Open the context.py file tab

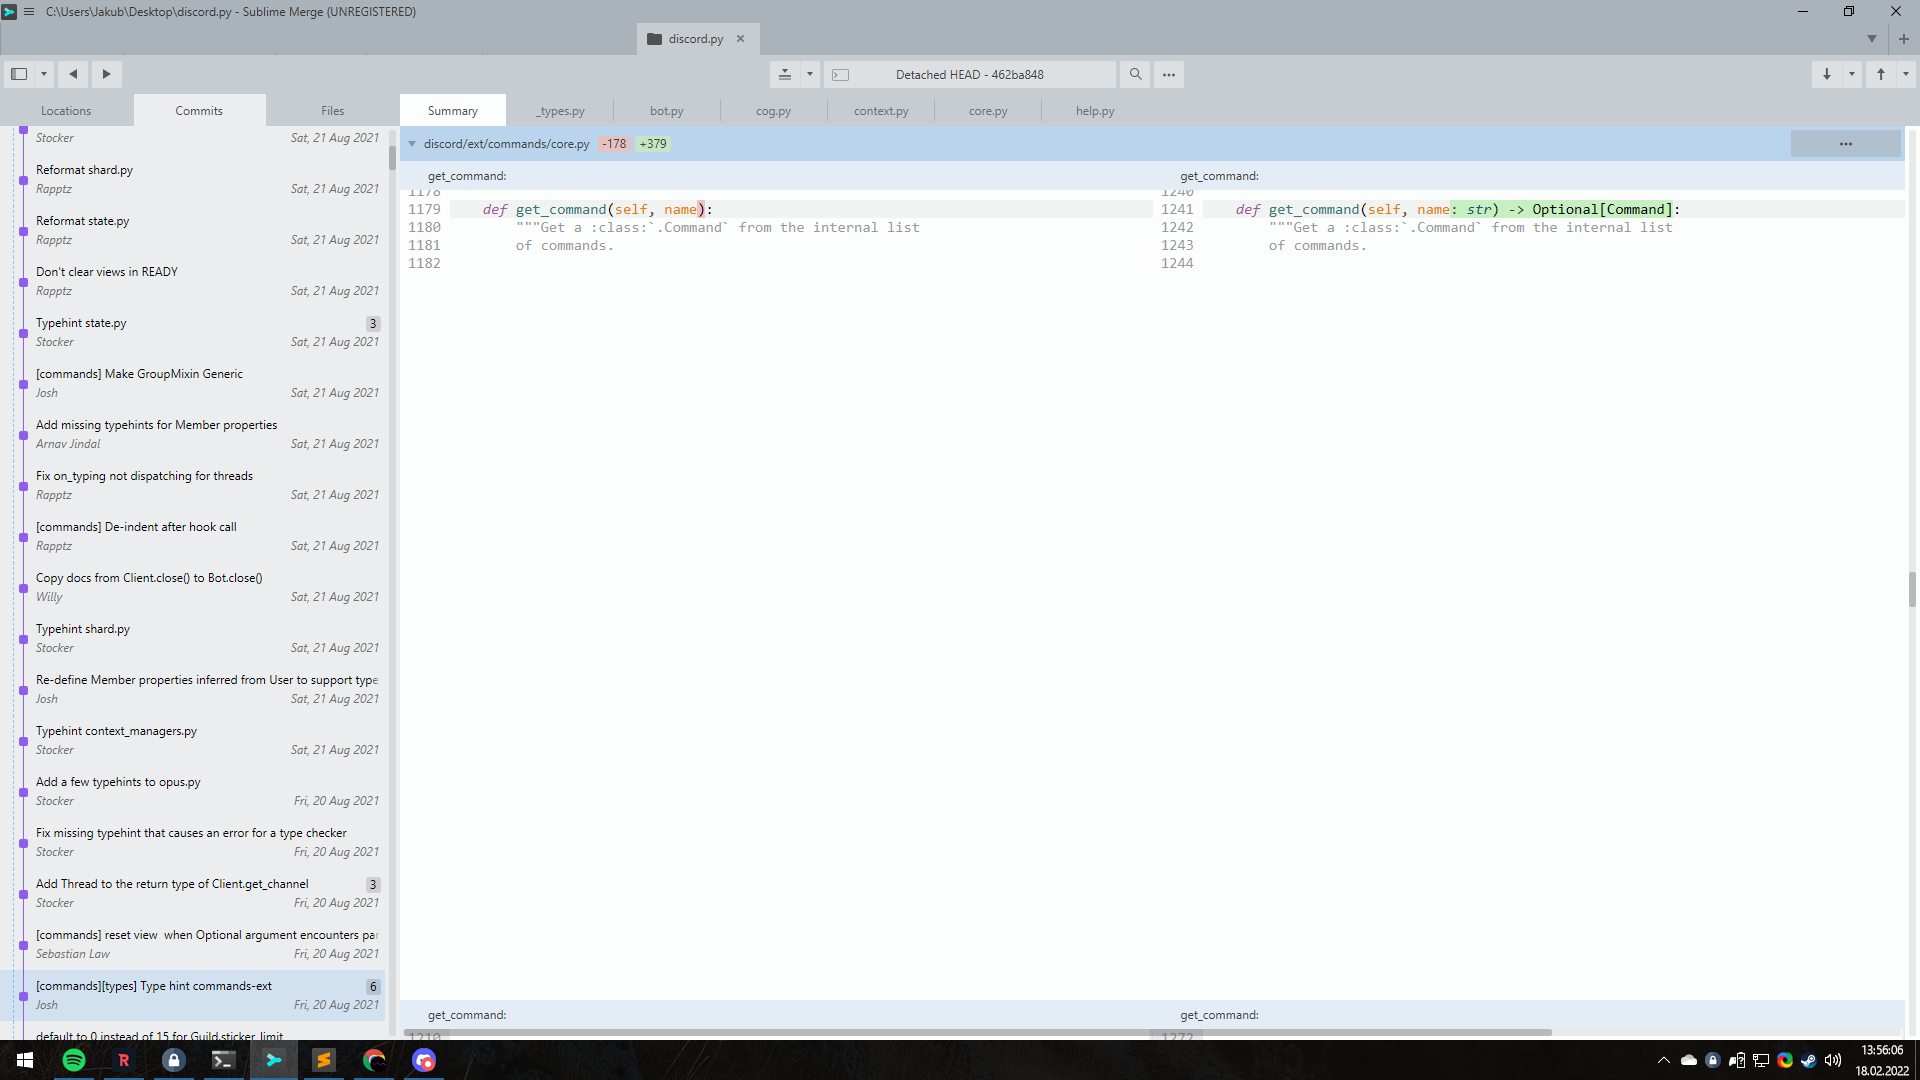(x=881, y=111)
